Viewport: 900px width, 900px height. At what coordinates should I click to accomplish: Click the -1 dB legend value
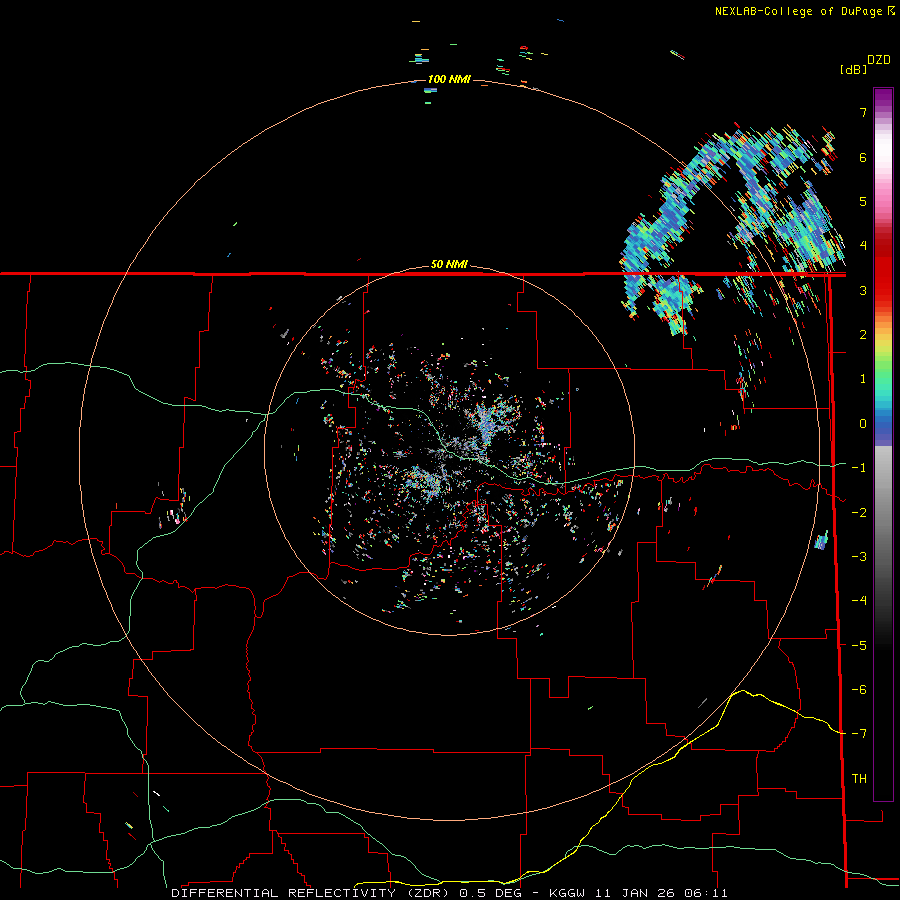coord(859,468)
